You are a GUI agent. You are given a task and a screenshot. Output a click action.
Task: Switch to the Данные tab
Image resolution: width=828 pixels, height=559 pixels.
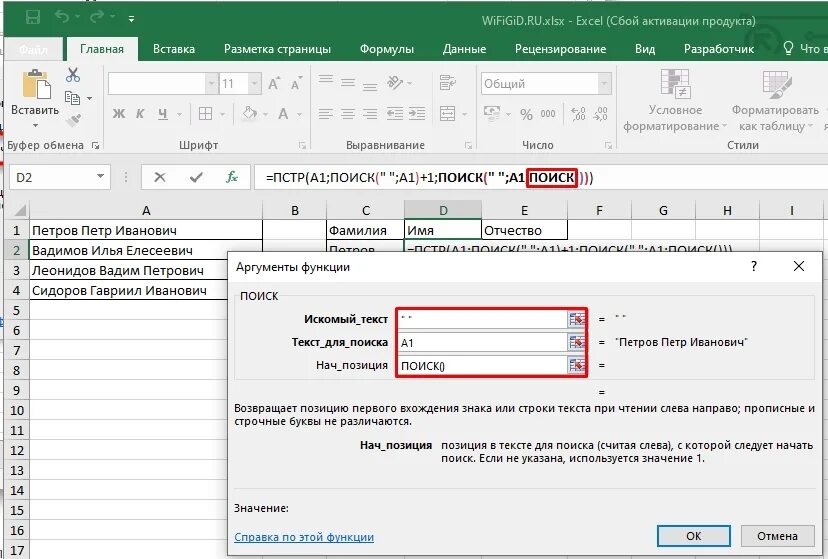point(464,49)
